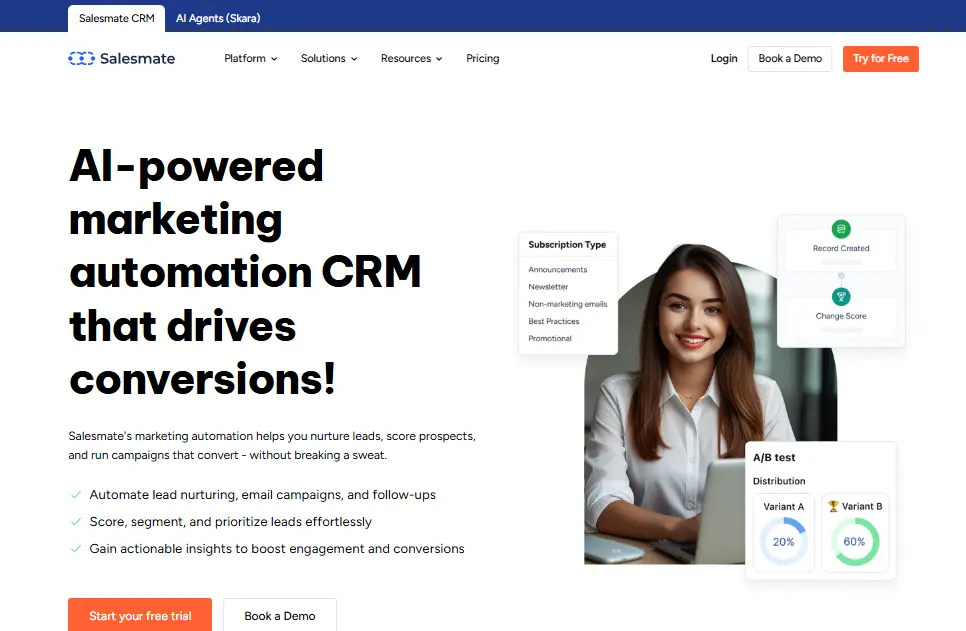Click Book a Demo in header

[x=790, y=59]
